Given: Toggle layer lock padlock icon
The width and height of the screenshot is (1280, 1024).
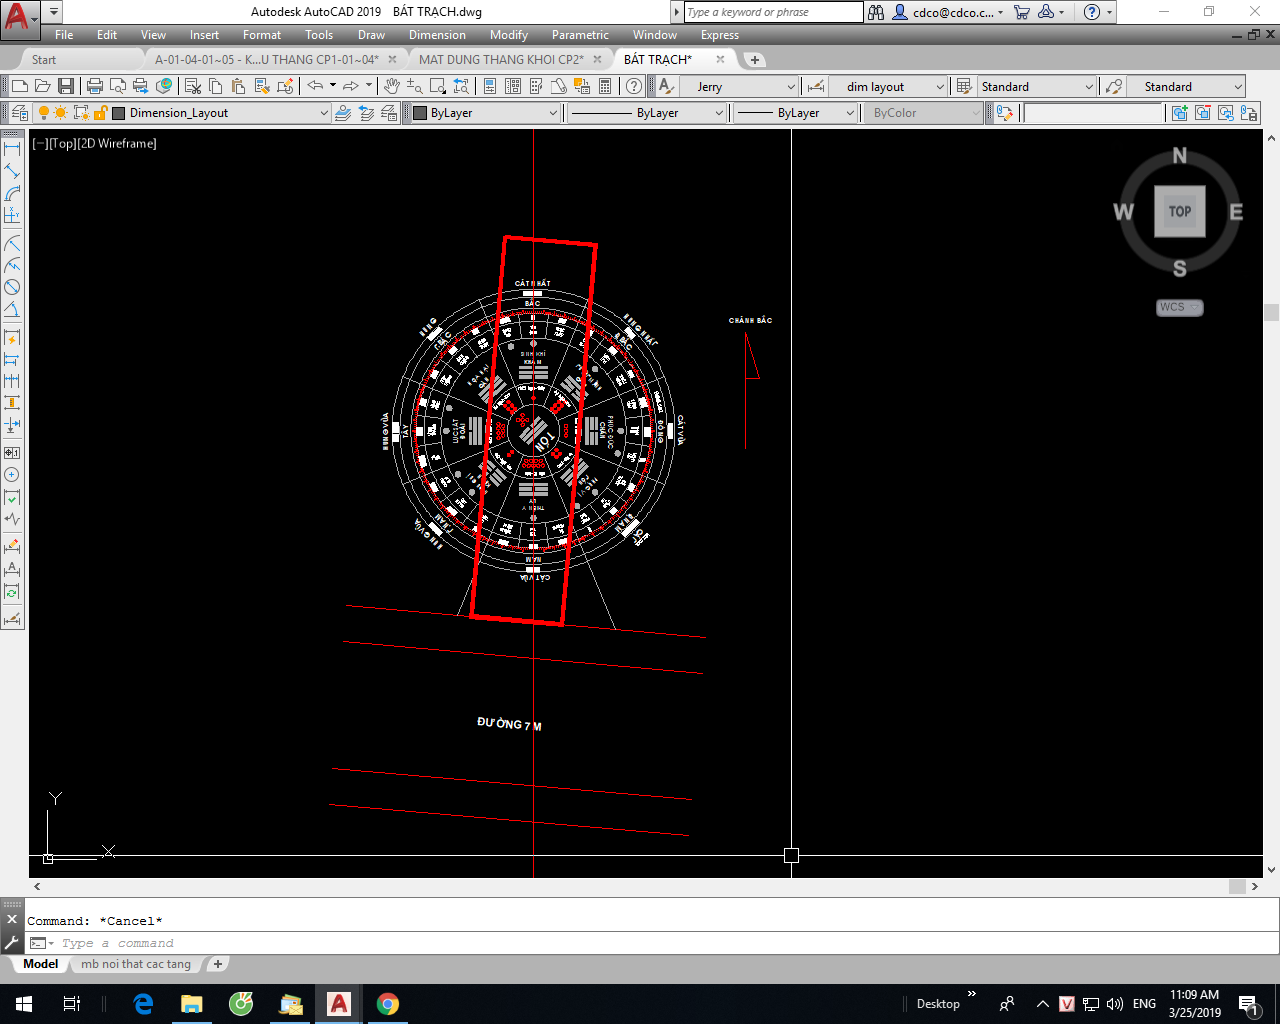Looking at the screenshot, I should pyautogui.click(x=100, y=113).
